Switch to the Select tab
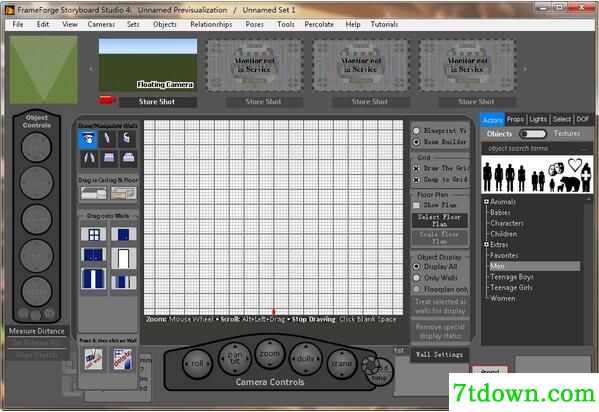The height and width of the screenshot is (412, 599). 562,119
